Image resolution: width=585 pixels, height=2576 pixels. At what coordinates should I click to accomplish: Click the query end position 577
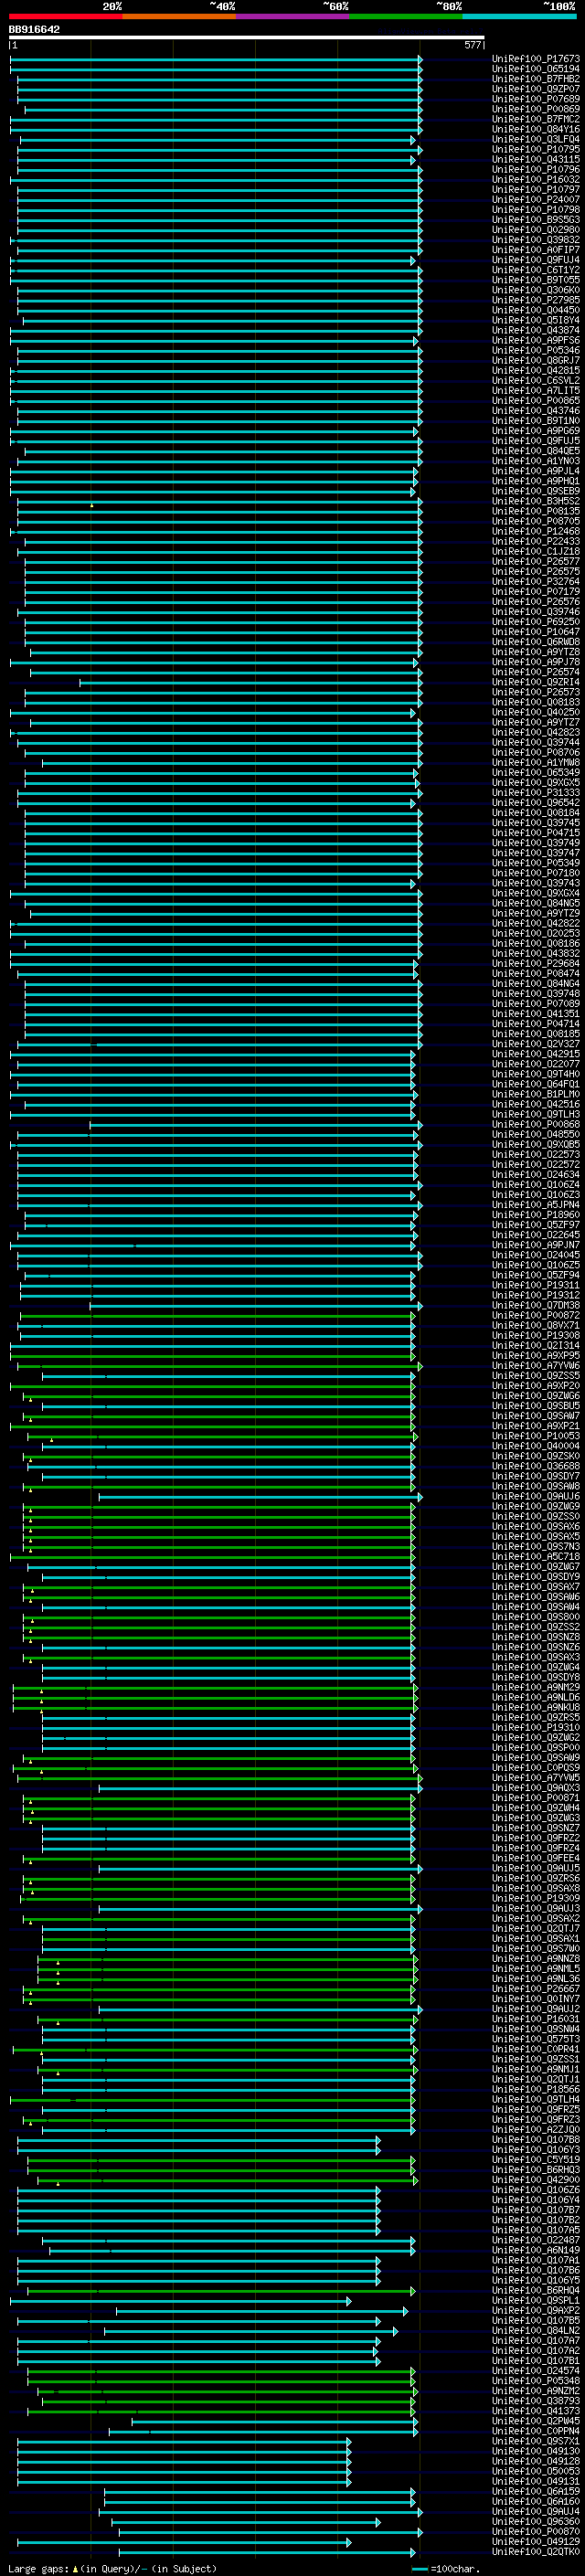click(472, 45)
